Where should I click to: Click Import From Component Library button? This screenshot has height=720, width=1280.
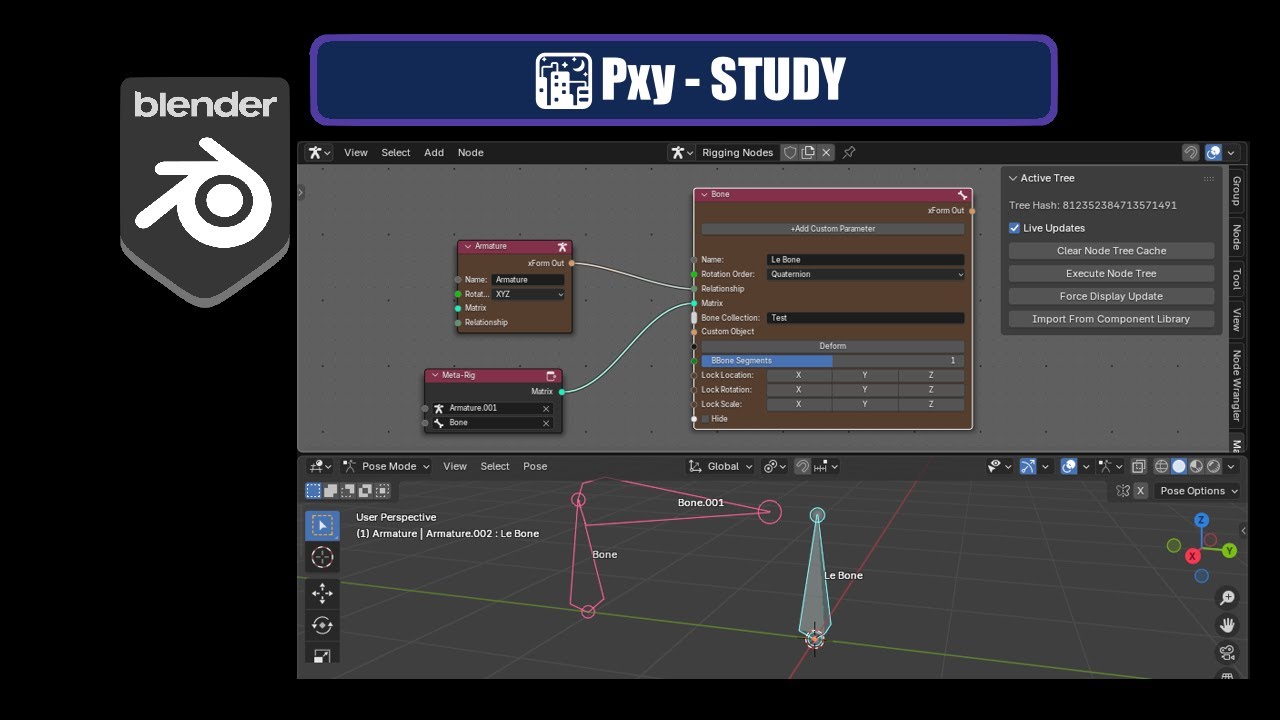(x=1111, y=319)
